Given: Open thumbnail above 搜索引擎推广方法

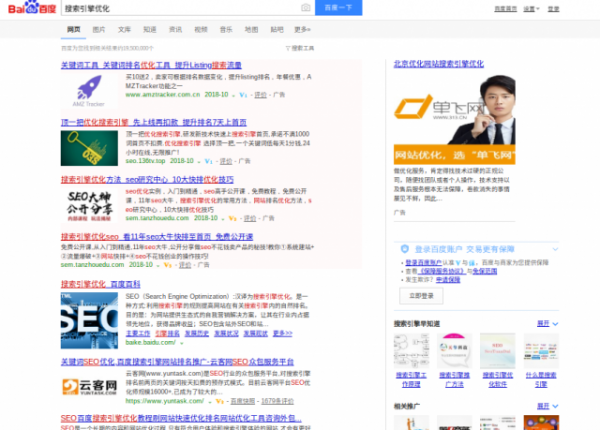Looking at the screenshot, I should coord(454,351).
